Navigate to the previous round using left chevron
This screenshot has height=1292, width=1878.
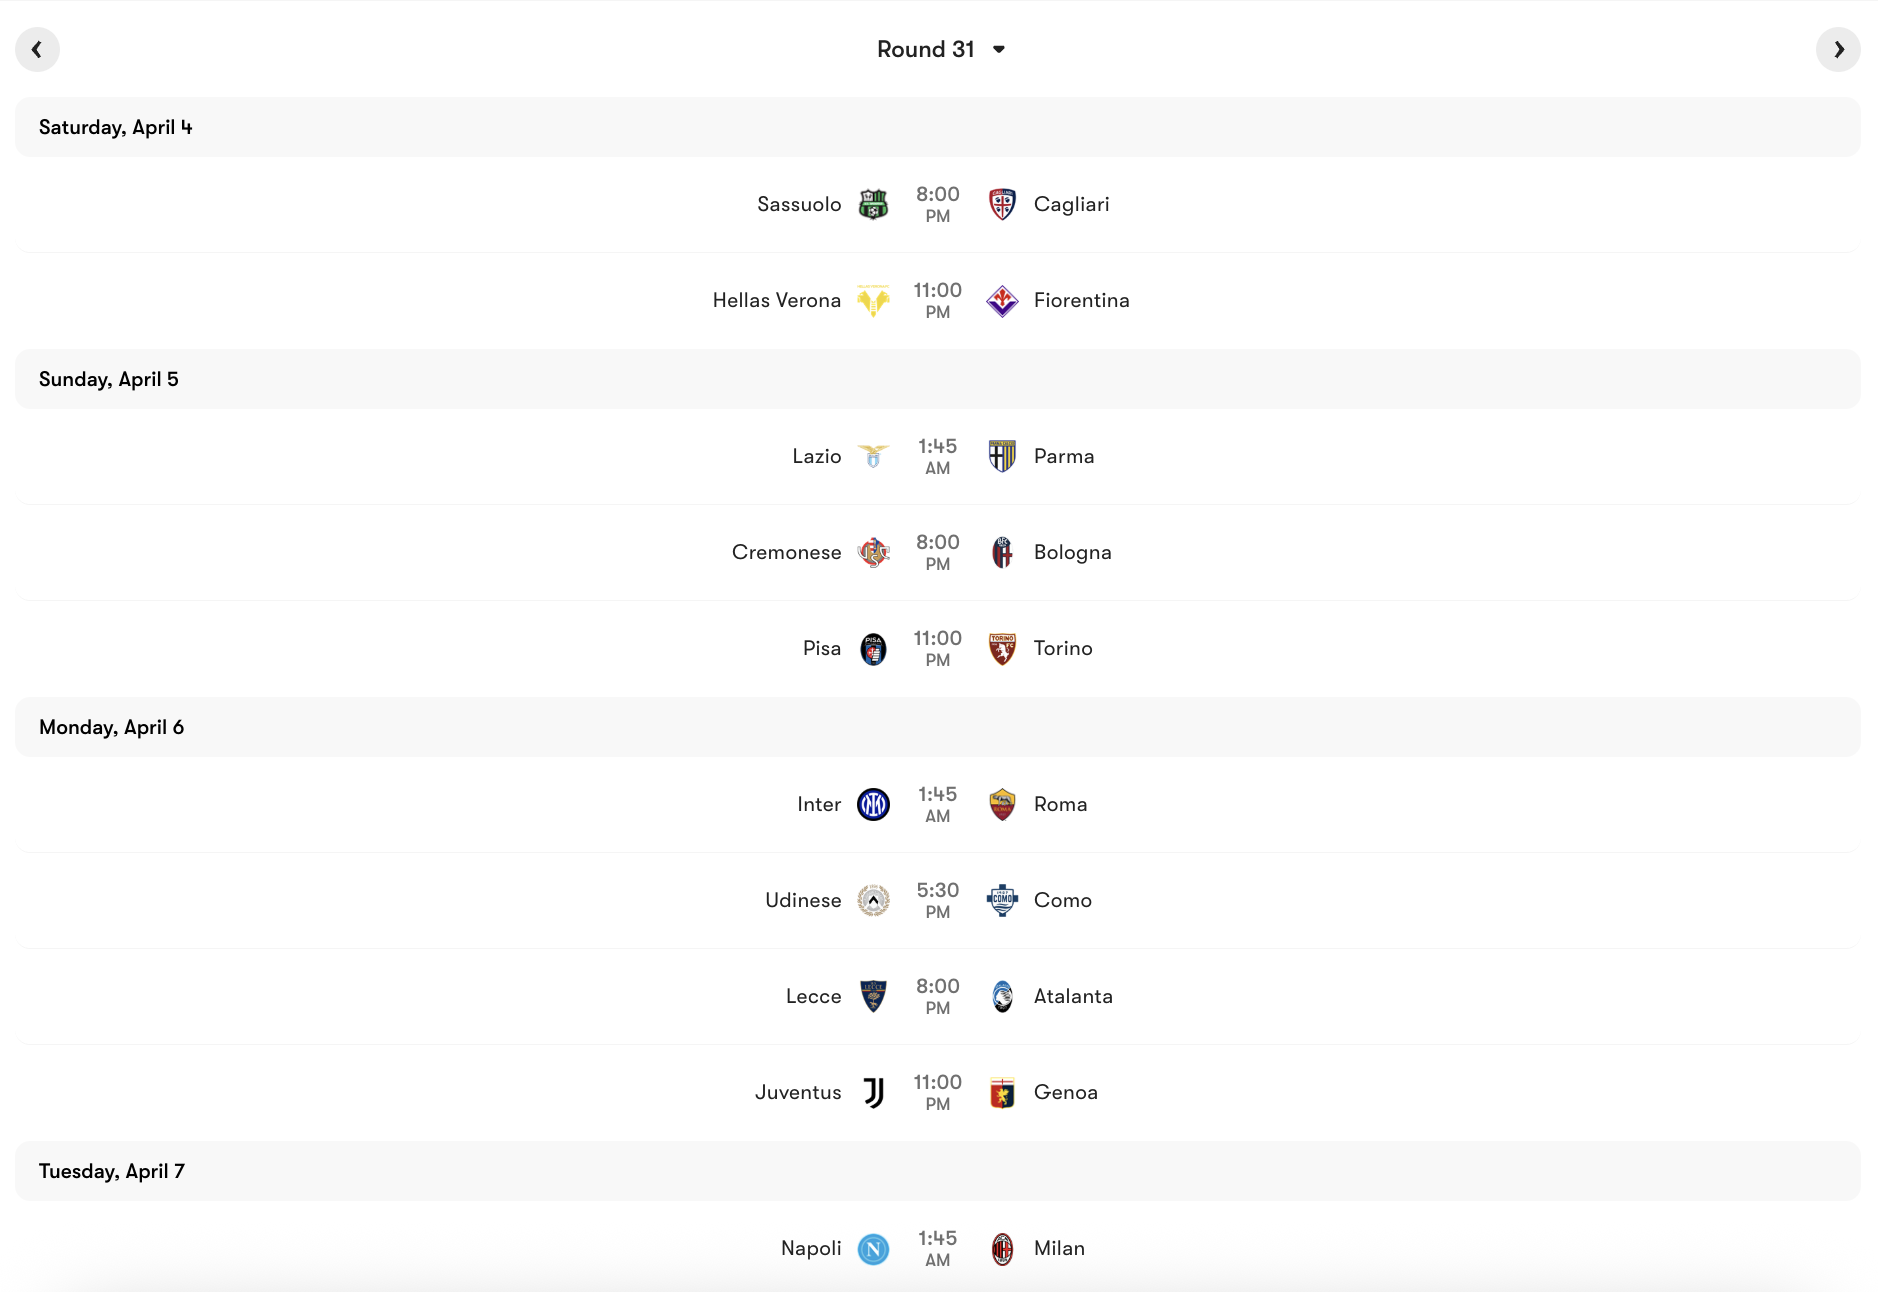click(x=38, y=49)
